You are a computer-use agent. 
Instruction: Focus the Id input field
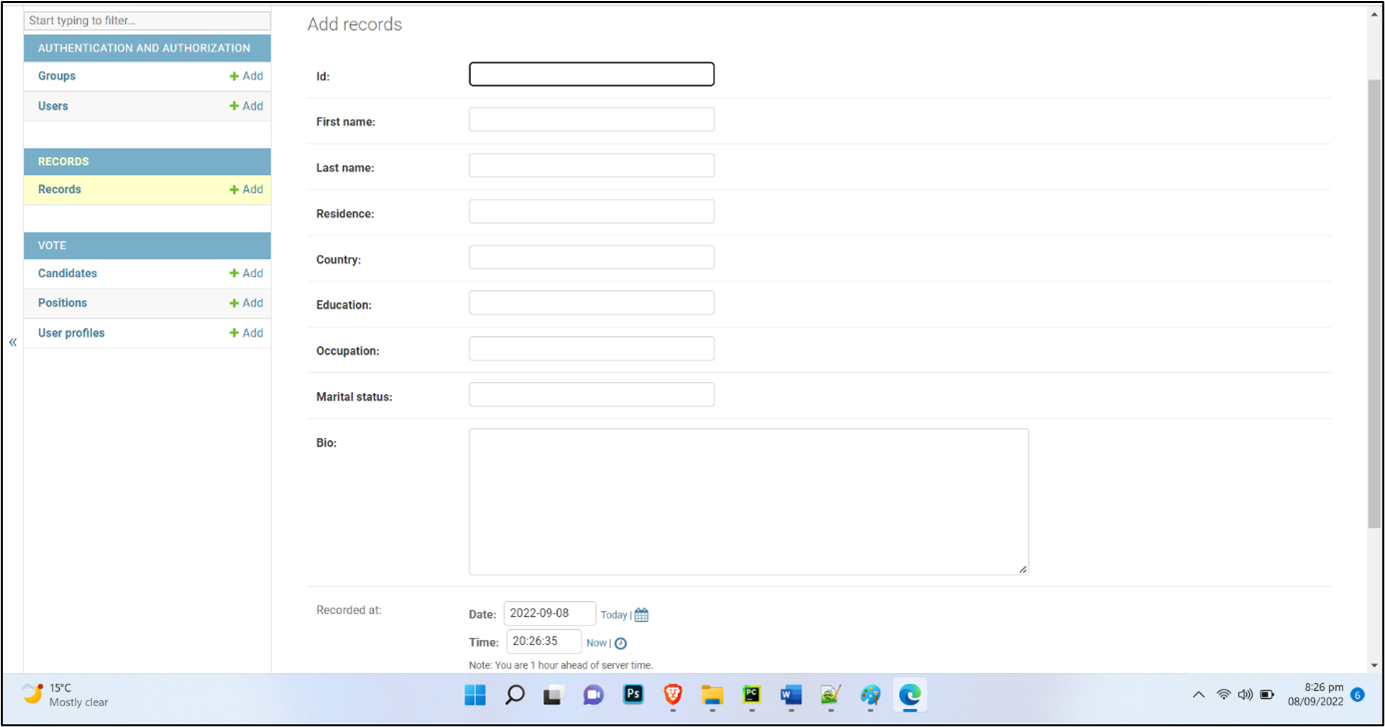591,73
